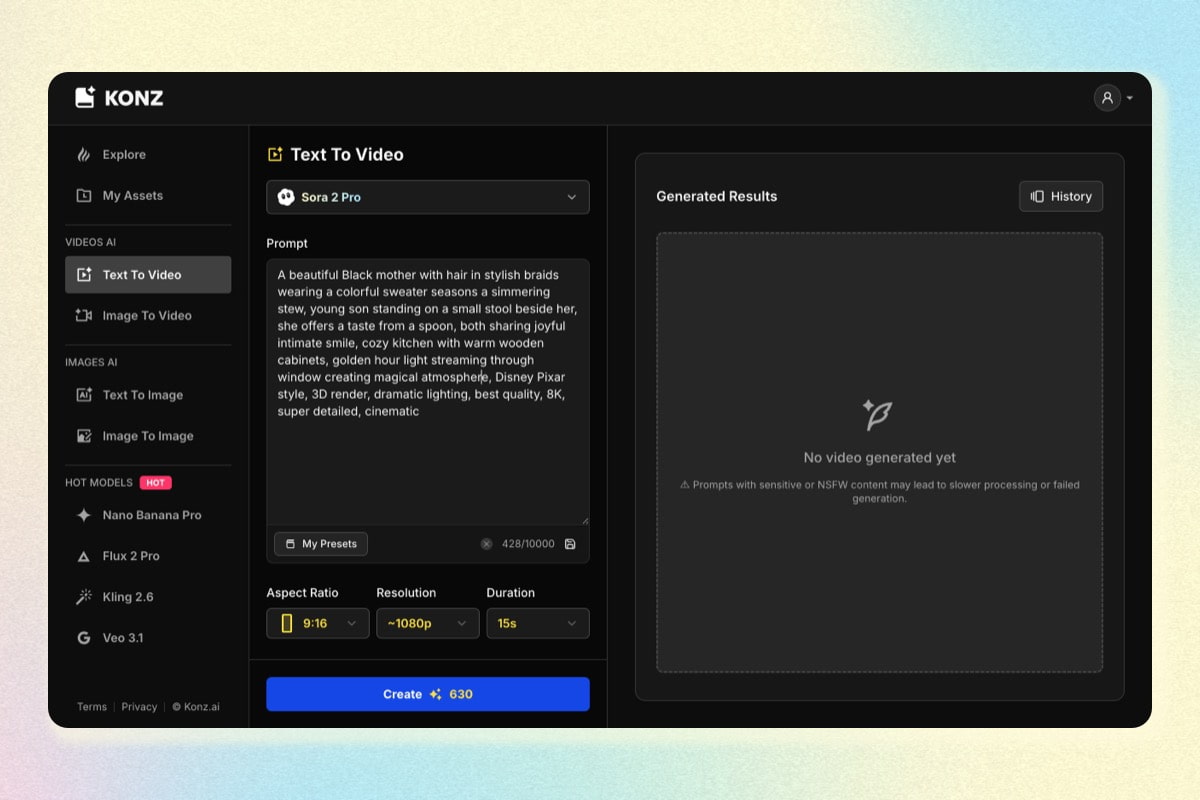
Task: Click the 9:16 portrait ratio icon
Action: 287,623
